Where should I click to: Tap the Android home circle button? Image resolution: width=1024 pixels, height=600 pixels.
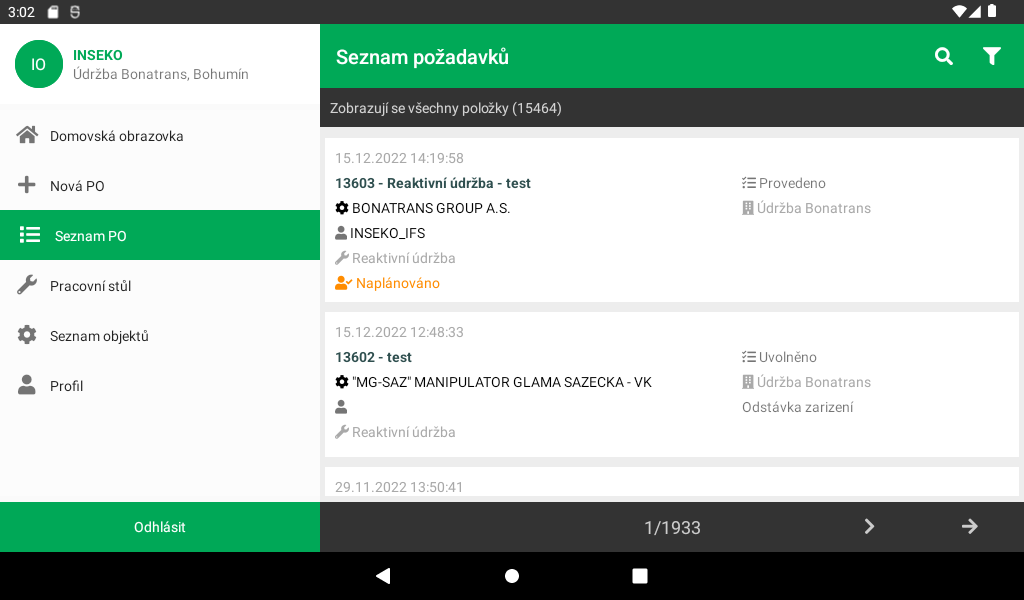[512, 576]
